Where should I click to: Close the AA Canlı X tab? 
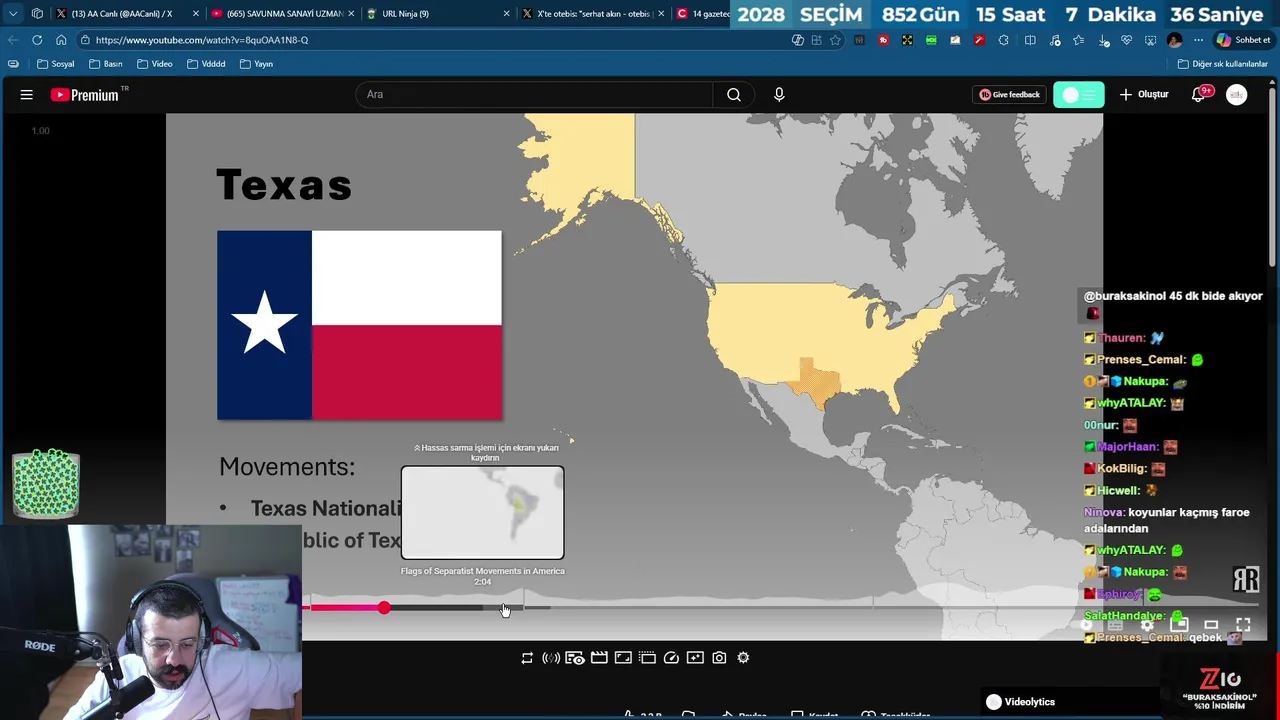[195, 14]
